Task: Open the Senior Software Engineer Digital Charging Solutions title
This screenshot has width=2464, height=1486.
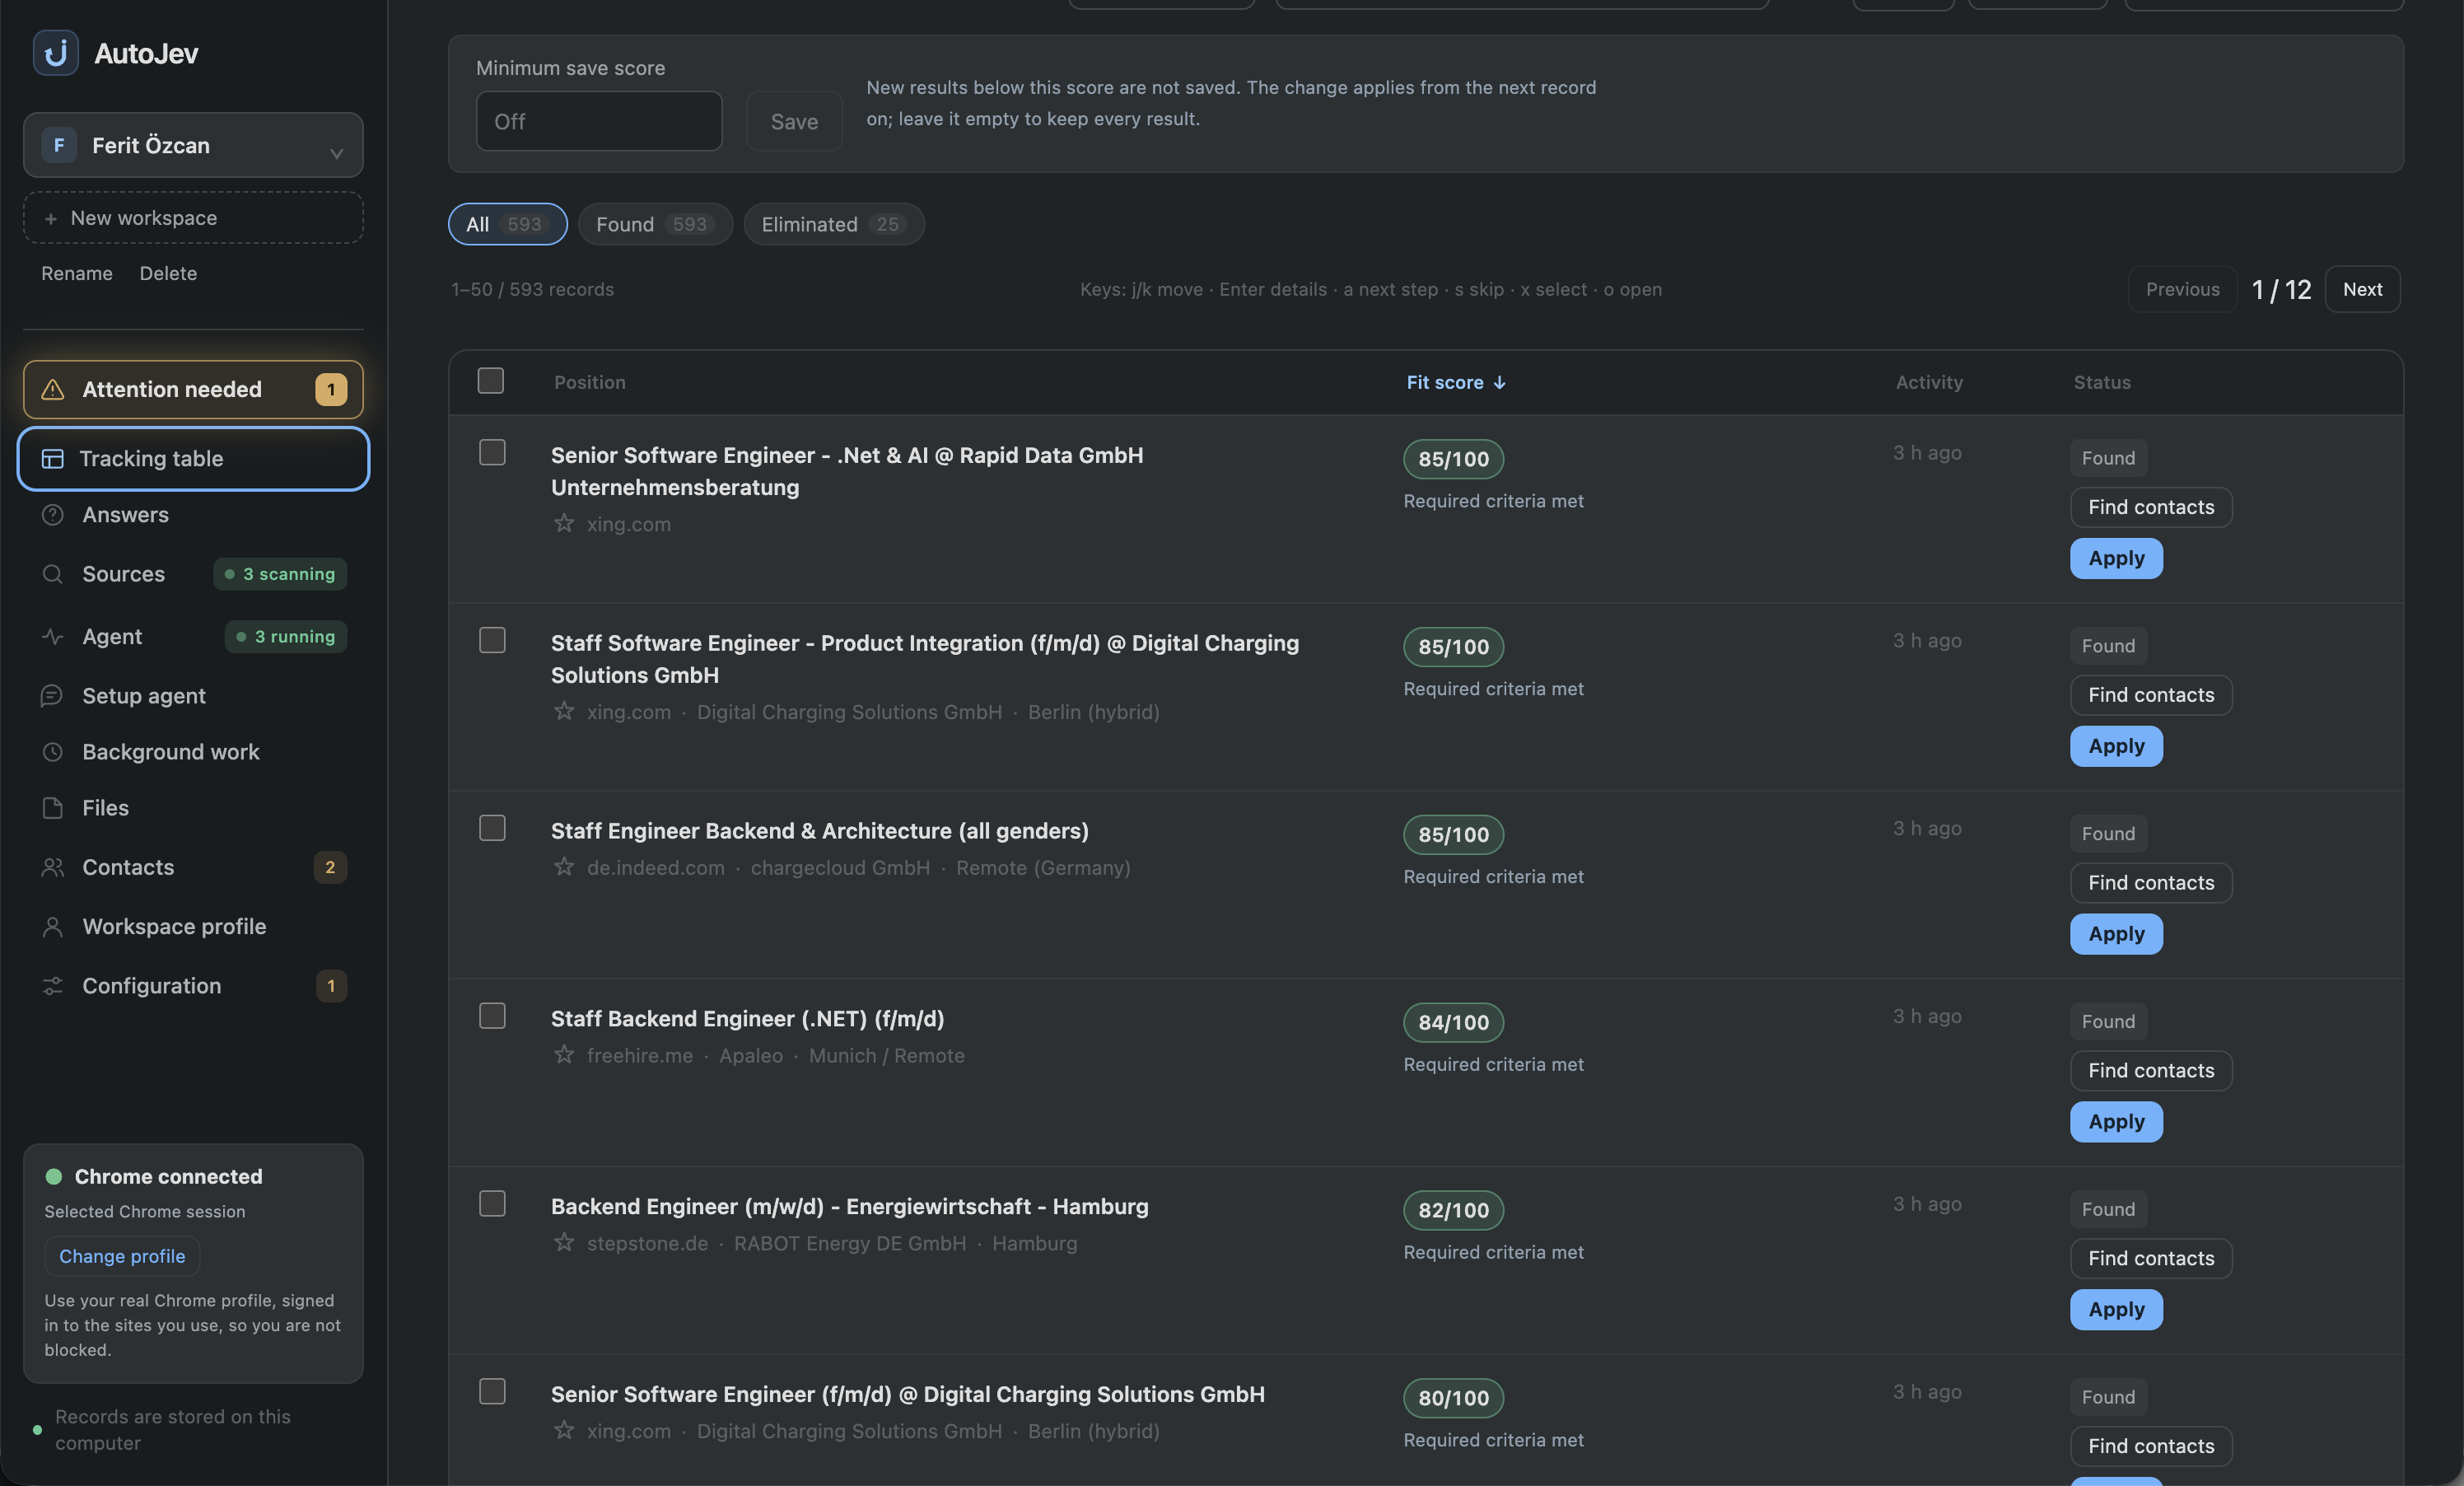Action: point(907,1394)
